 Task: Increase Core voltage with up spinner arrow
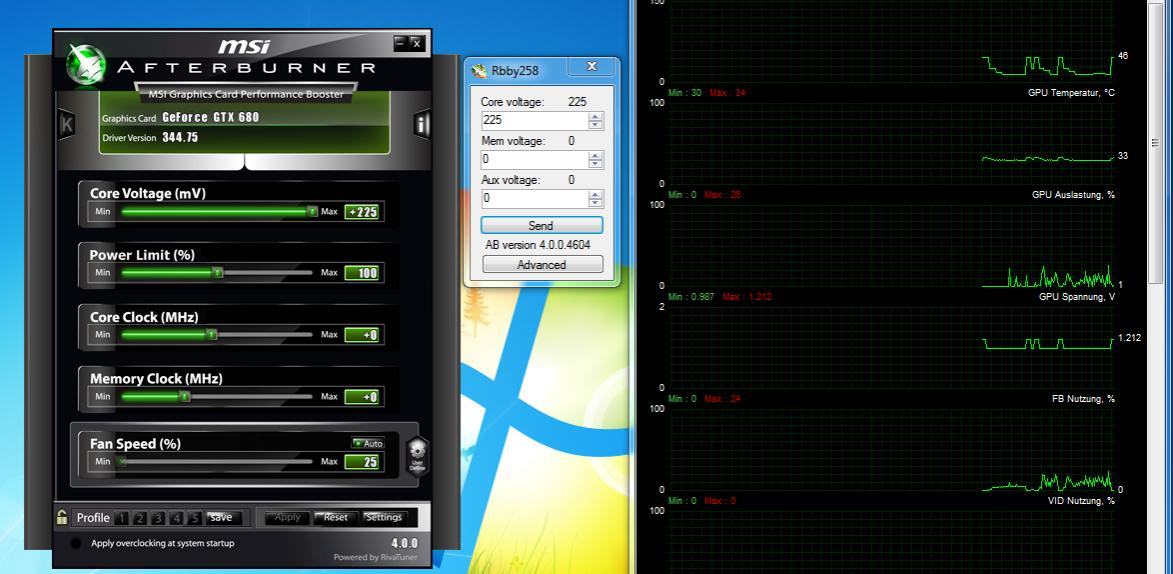point(595,117)
